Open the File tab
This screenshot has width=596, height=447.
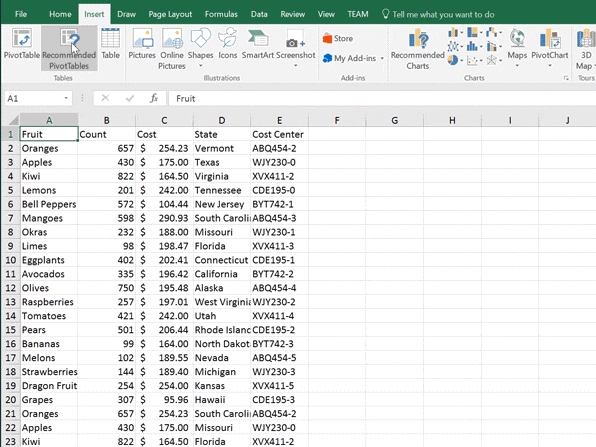(21, 14)
